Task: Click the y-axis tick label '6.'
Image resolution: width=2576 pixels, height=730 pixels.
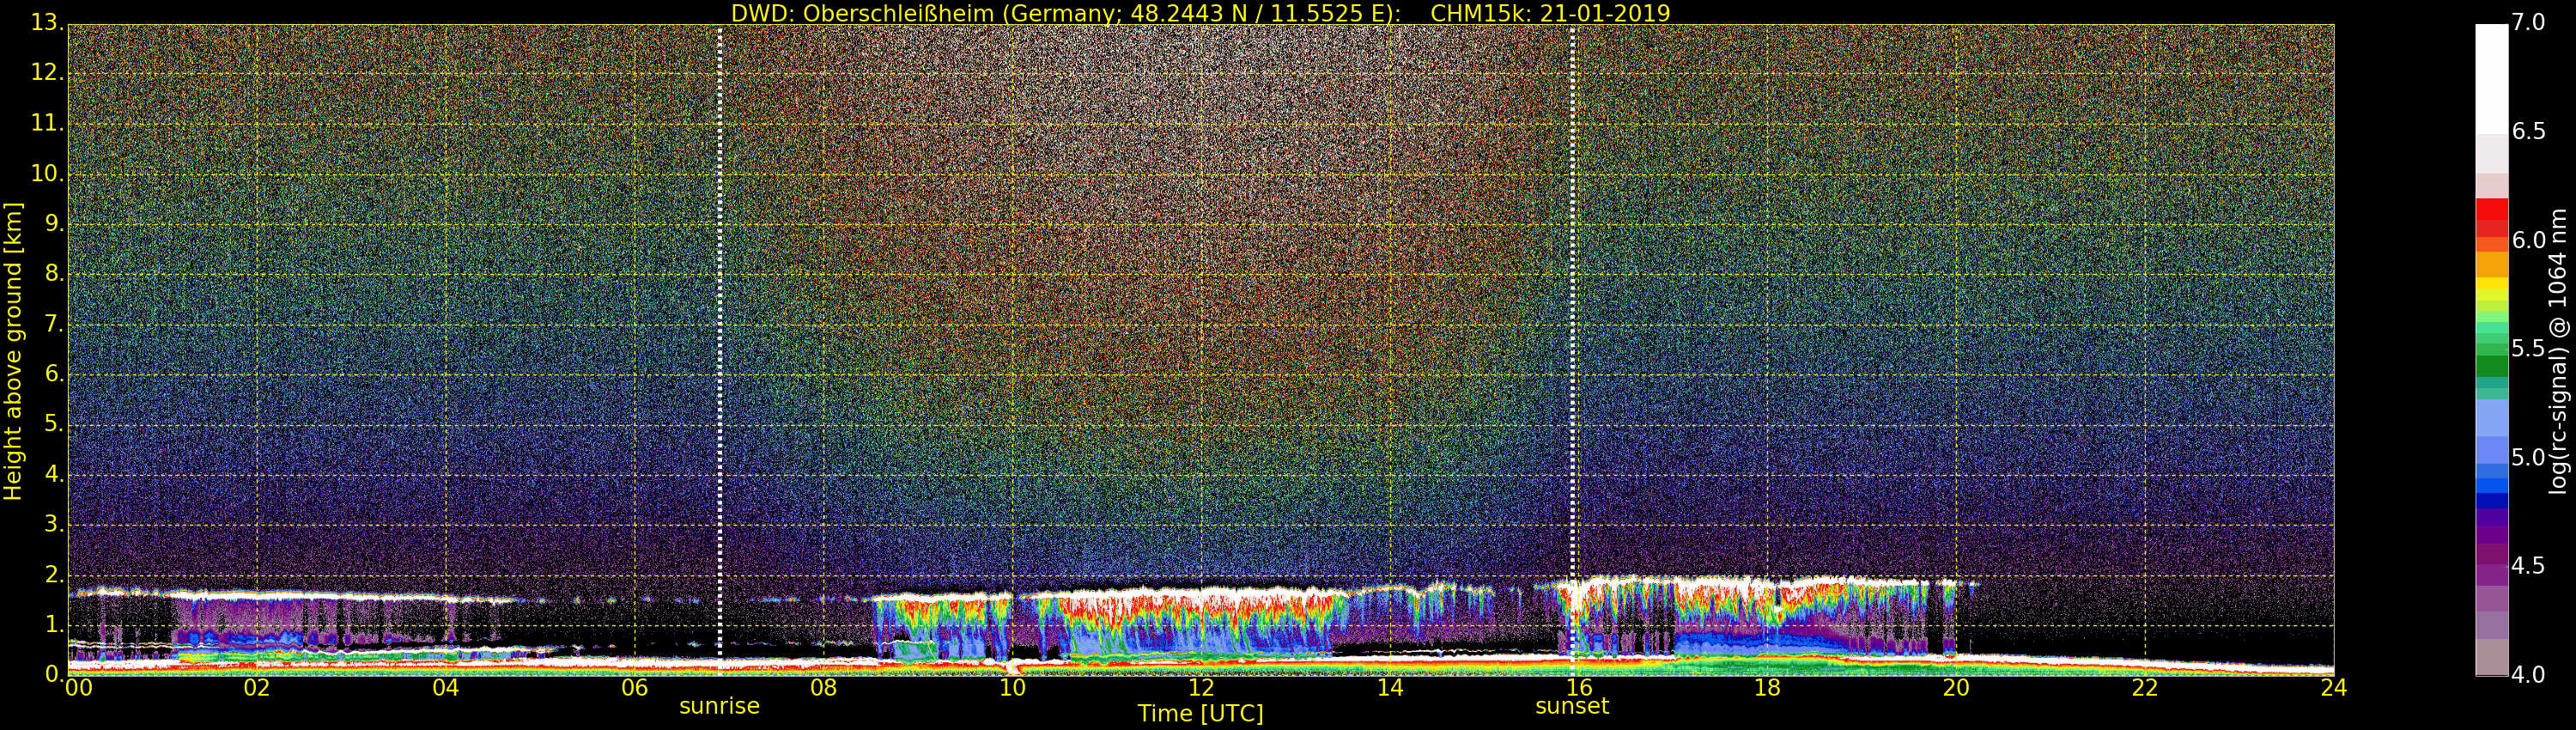Action: (54, 374)
